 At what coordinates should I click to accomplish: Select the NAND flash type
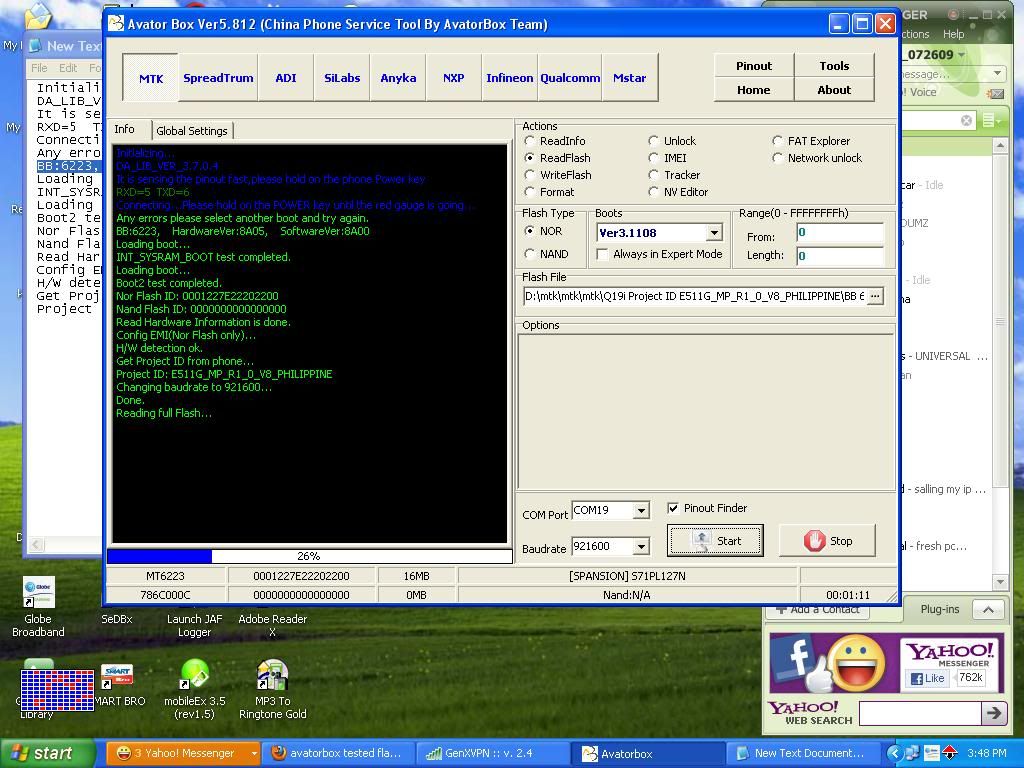(x=530, y=254)
